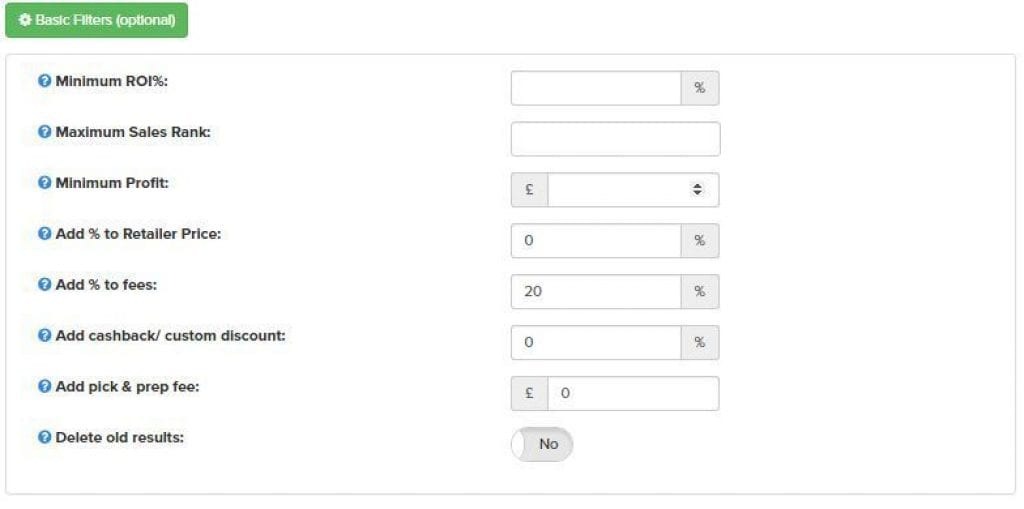
Task: Click help icon beside Add % to Retailer Price
Action: click(44, 234)
